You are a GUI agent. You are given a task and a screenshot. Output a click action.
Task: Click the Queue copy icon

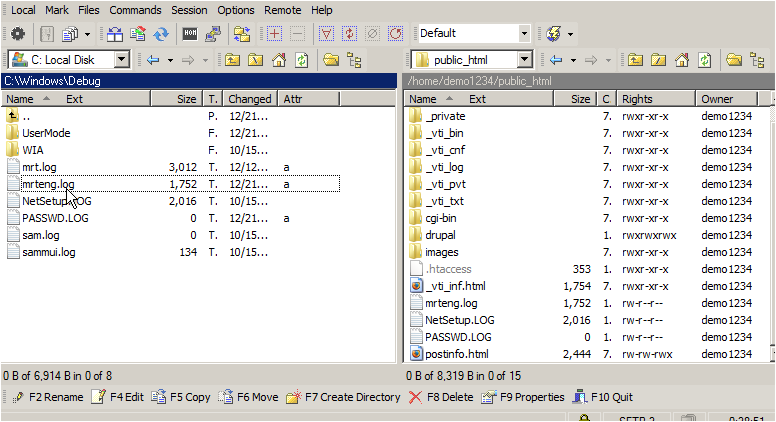pyautogui.click(x=70, y=34)
